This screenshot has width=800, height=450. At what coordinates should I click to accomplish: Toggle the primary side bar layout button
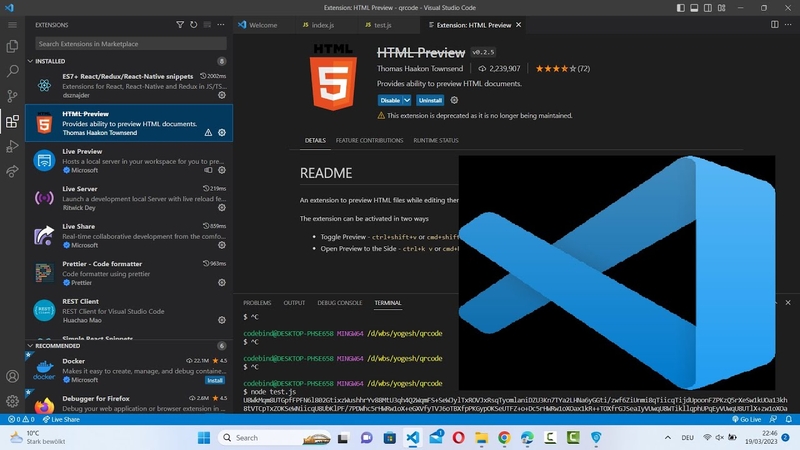click(681, 8)
